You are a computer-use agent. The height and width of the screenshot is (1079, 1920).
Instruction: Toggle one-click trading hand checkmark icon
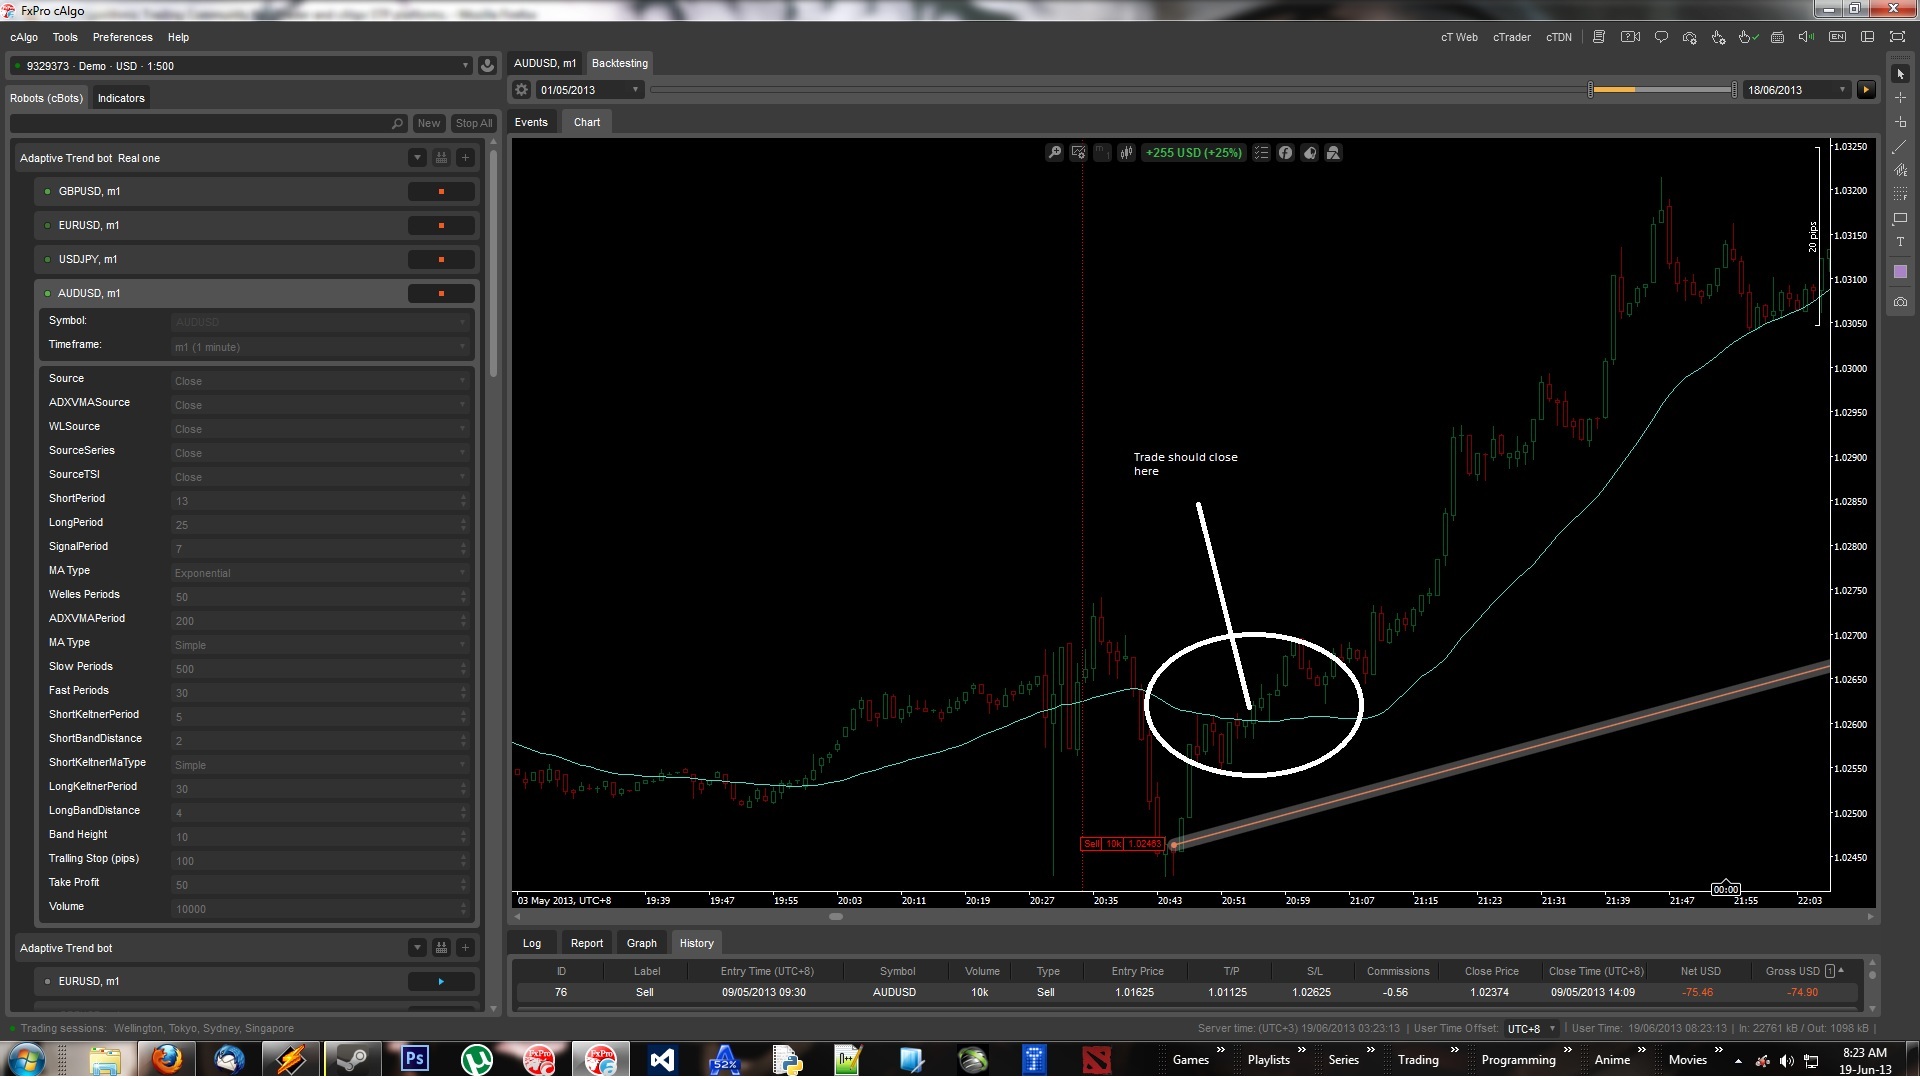pyautogui.click(x=1746, y=37)
